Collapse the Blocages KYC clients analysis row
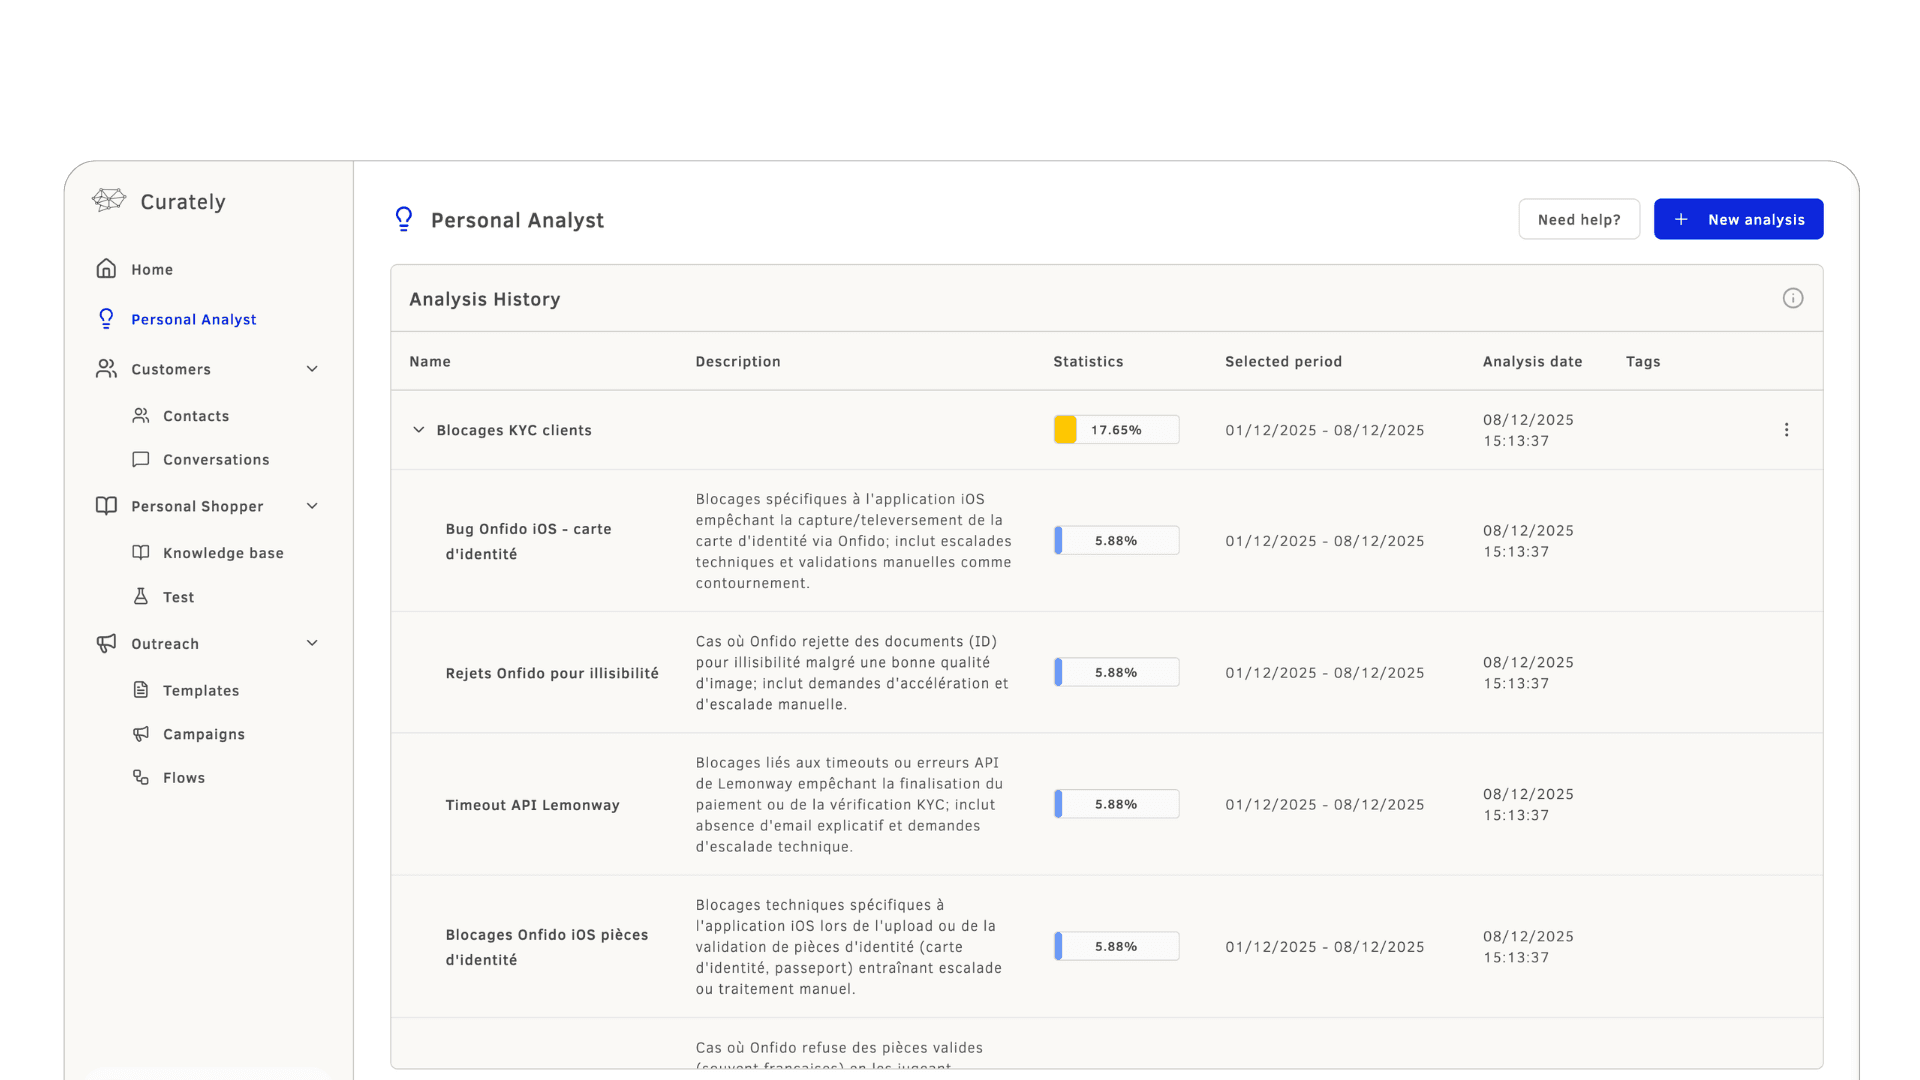Viewport: 1920px width, 1080px height. [417, 430]
